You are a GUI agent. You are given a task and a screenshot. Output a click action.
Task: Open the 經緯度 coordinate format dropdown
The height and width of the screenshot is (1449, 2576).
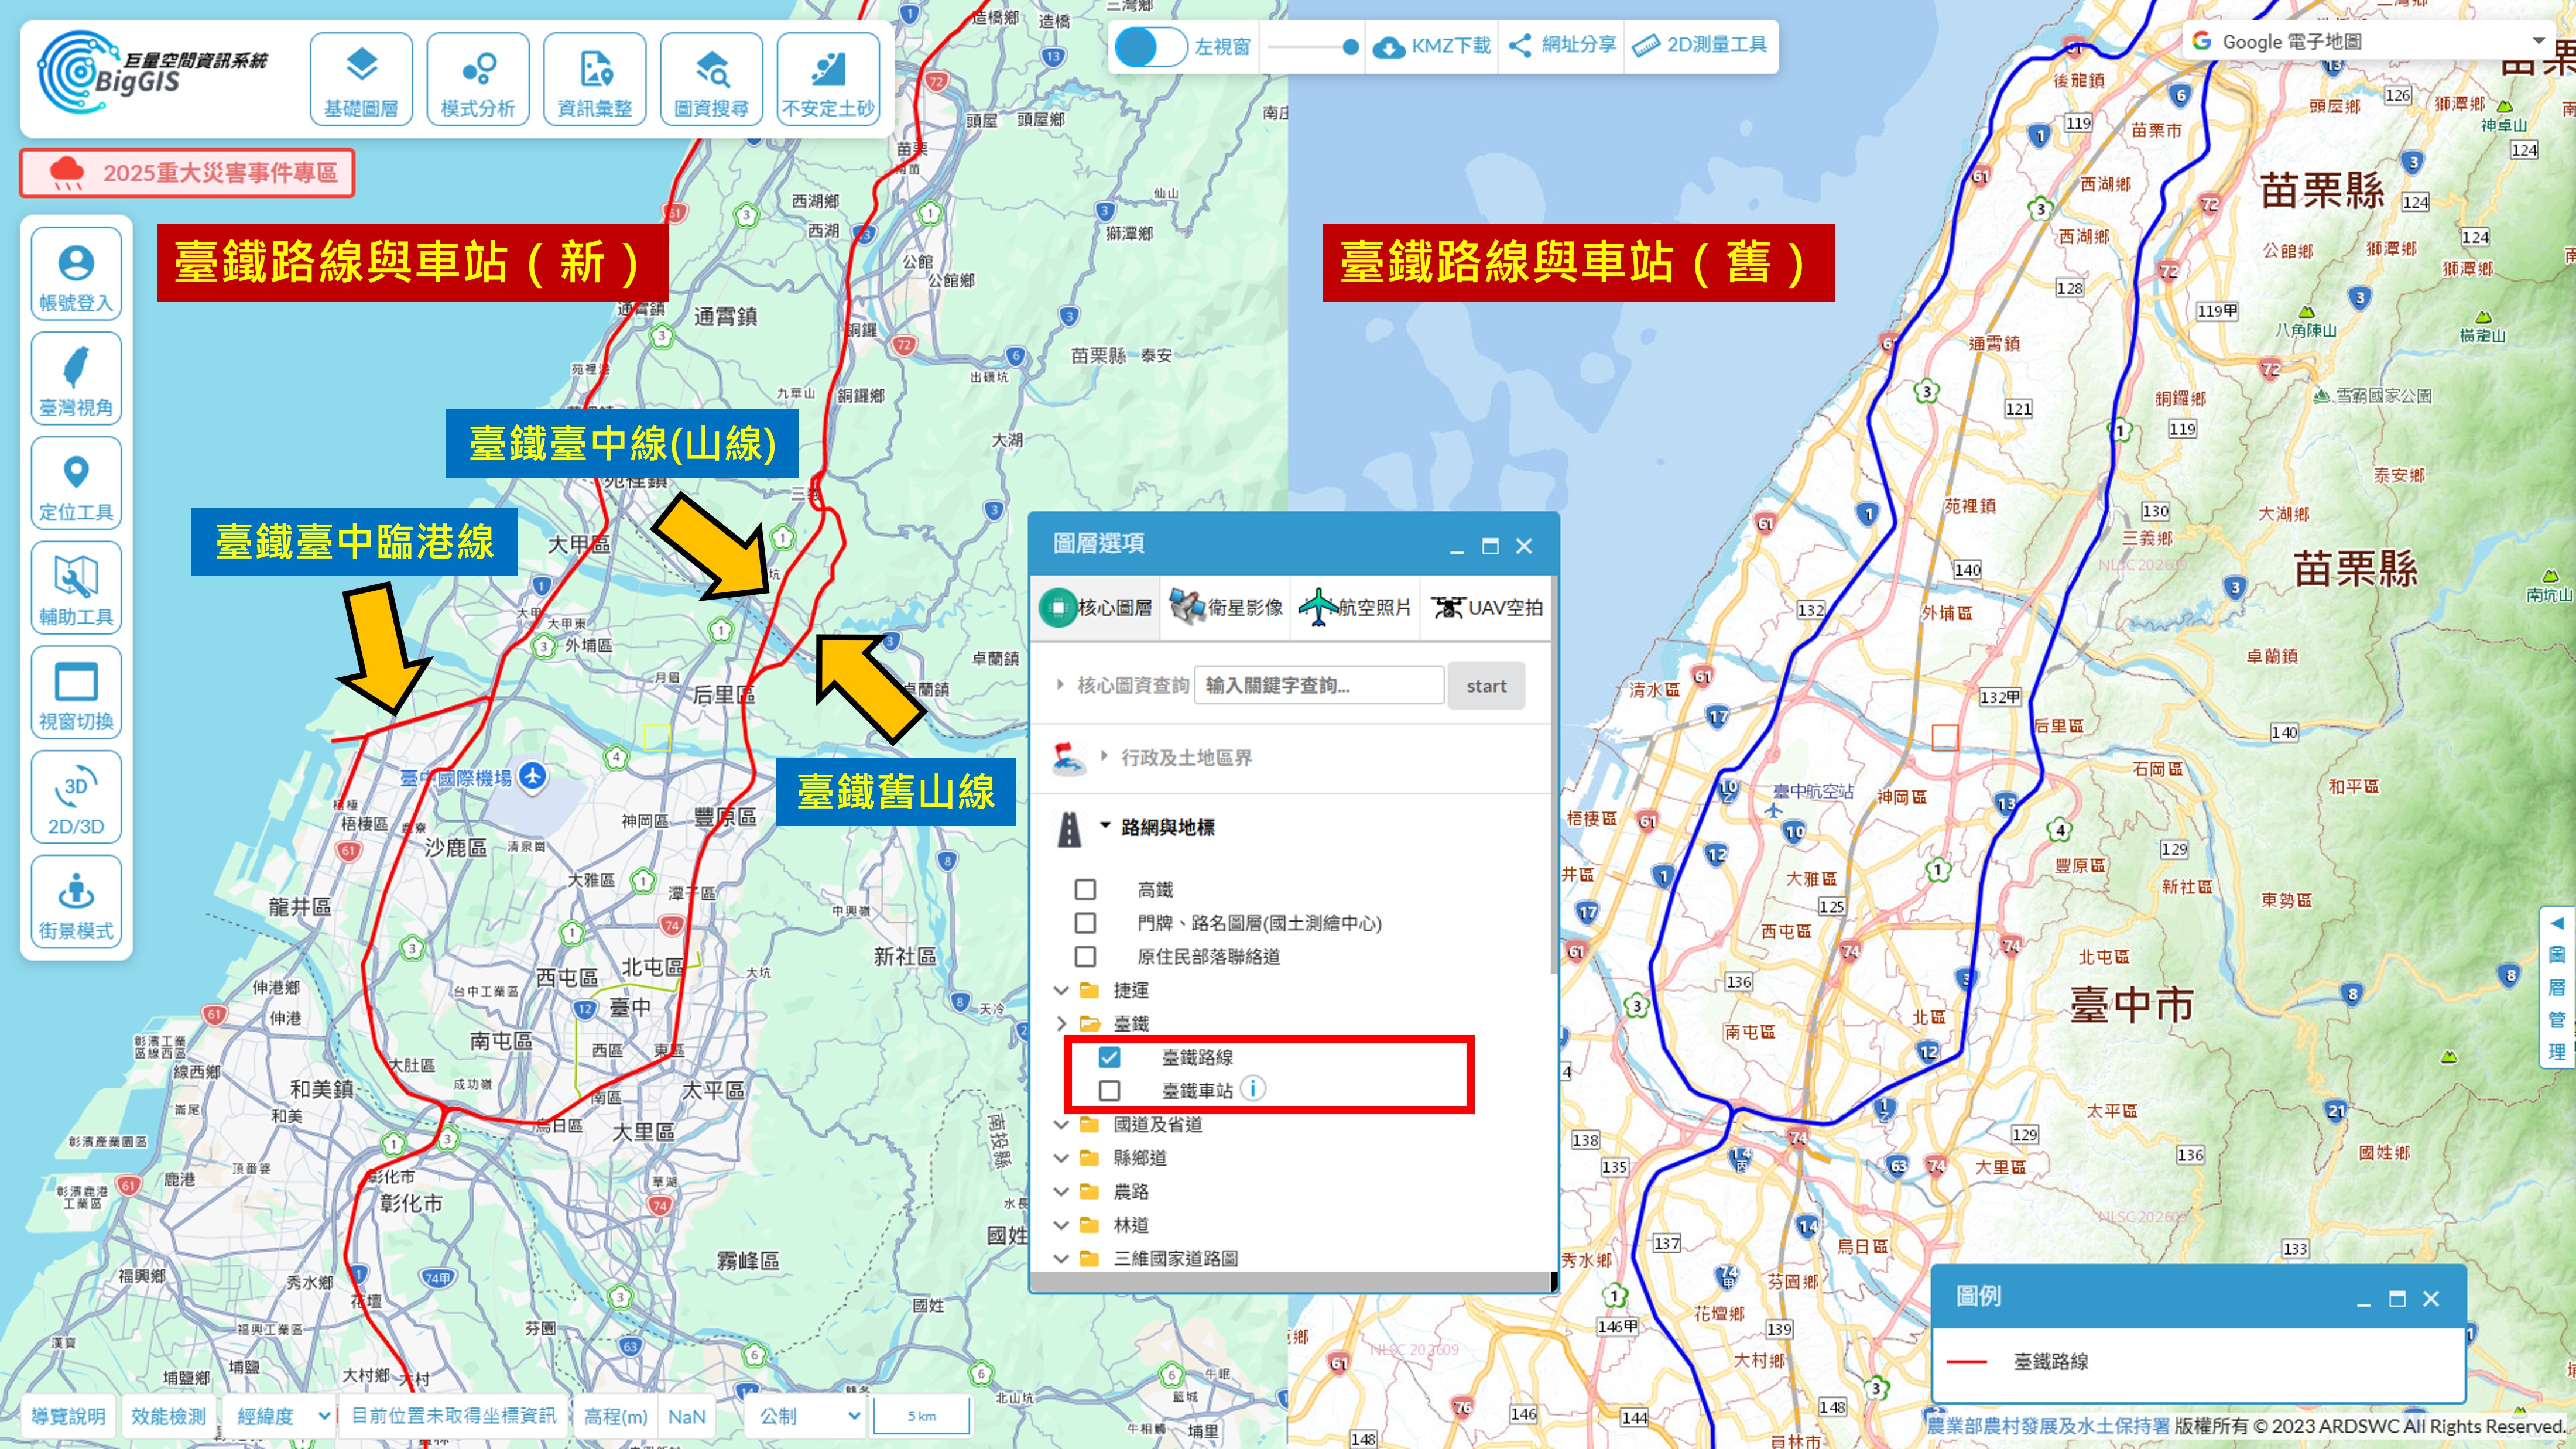282,1416
